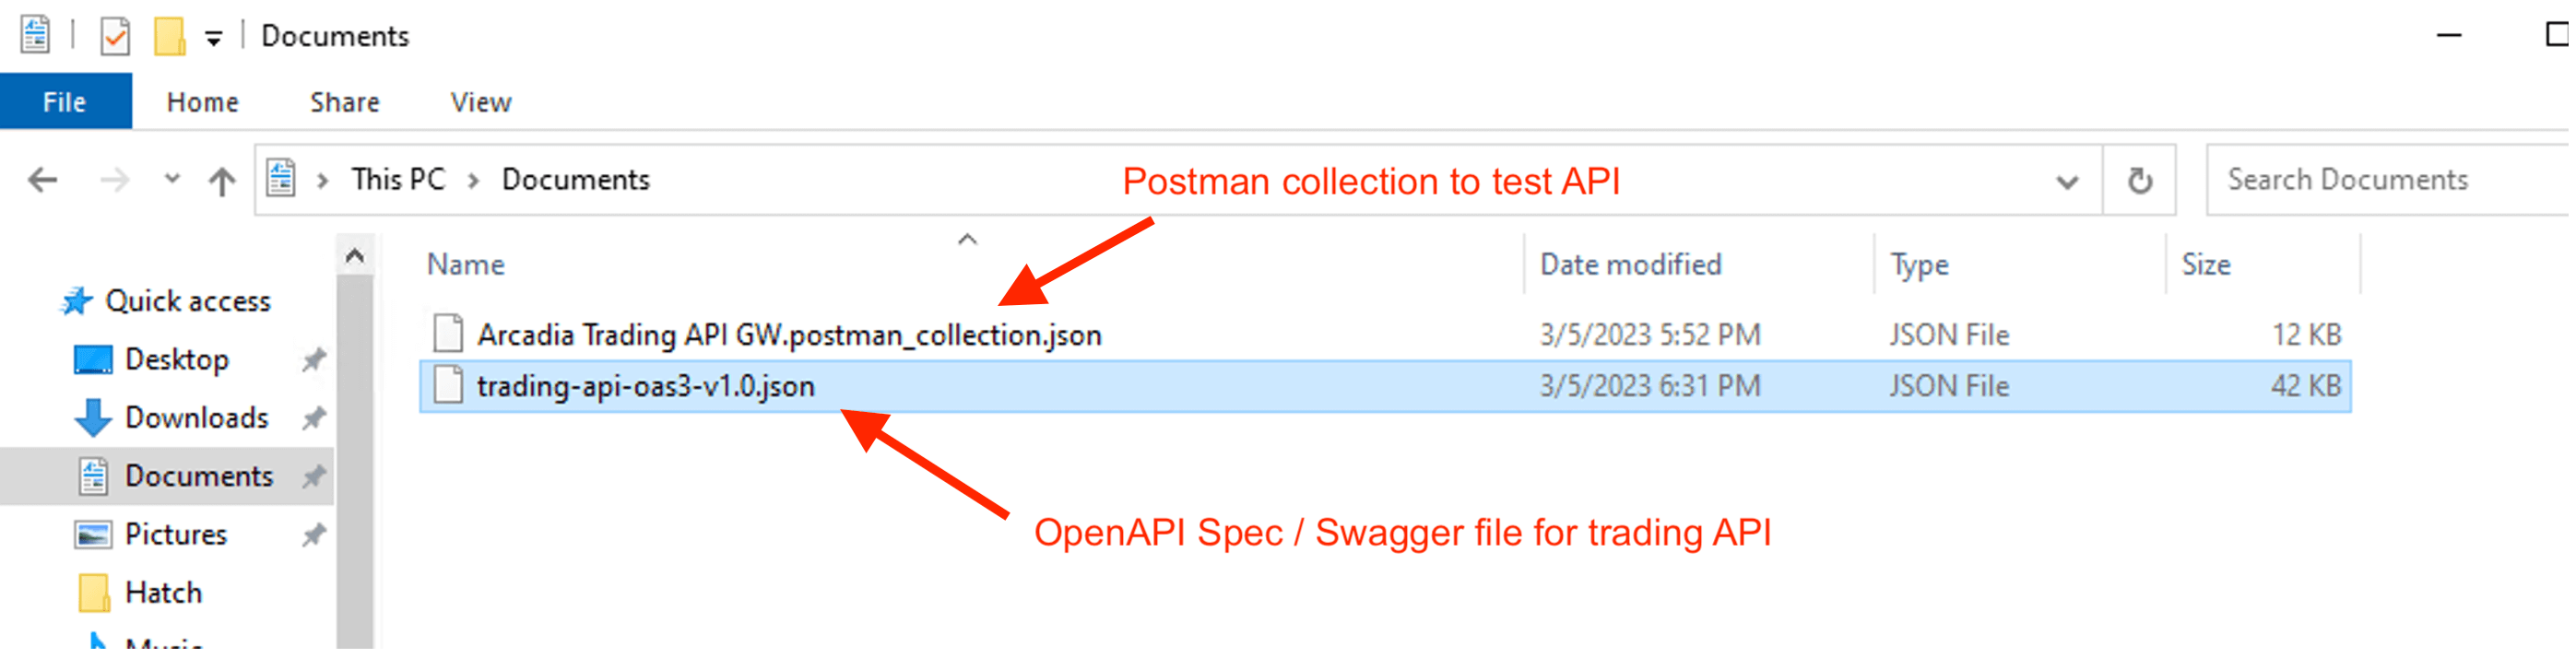Click the New Folder quick access icon
Image resolution: width=2576 pixels, height=658 pixels.
tap(169, 37)
